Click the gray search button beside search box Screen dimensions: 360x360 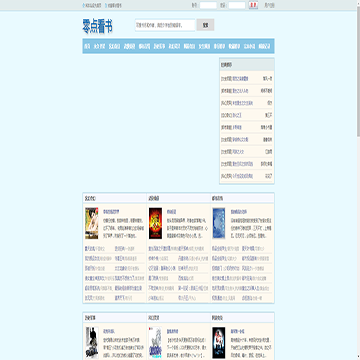205,25
